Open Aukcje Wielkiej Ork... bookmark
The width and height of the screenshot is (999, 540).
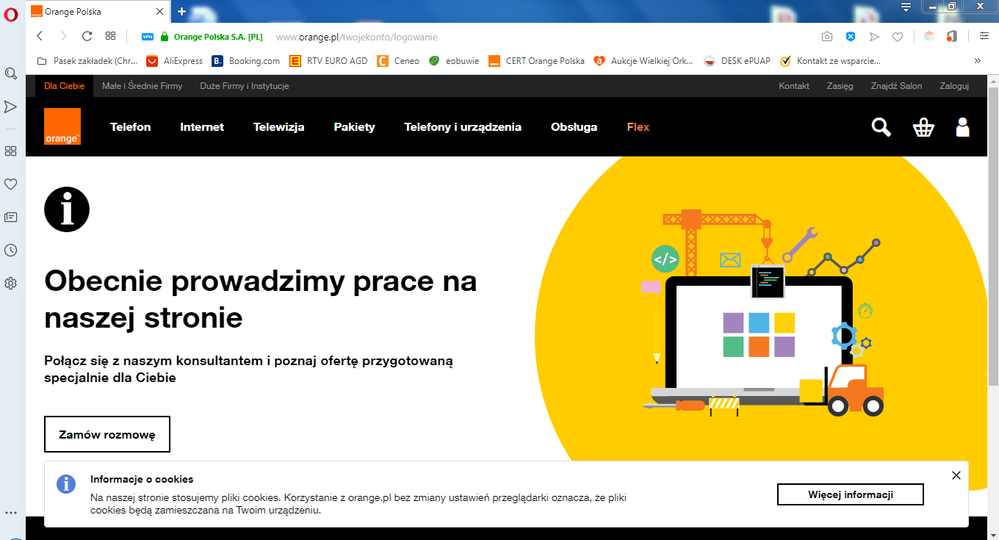[x=643, y=61]
